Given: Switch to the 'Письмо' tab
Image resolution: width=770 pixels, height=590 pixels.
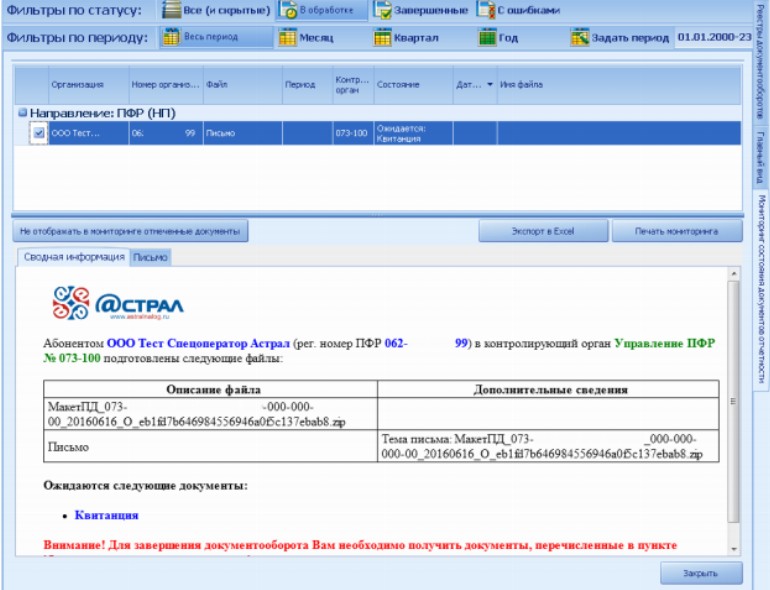Looking at the screenshot, I should pos(150,257).
